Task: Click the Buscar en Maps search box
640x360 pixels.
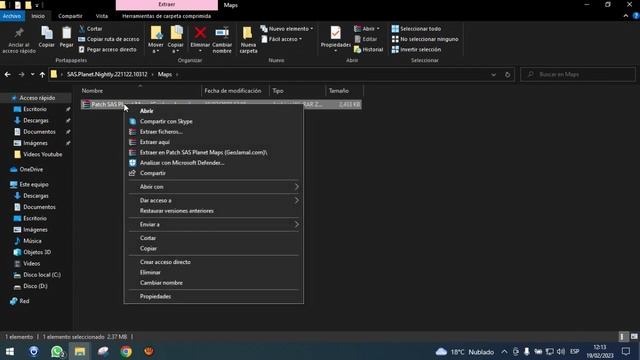Action: click(578, 74)
